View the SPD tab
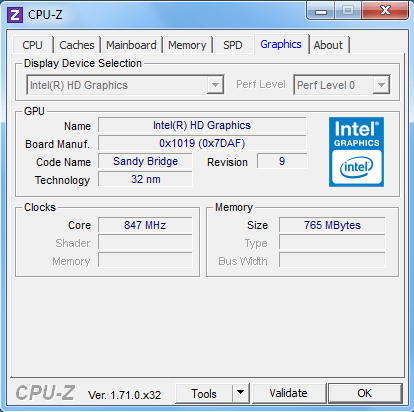The image size is (414, 412). click(233, 45)
